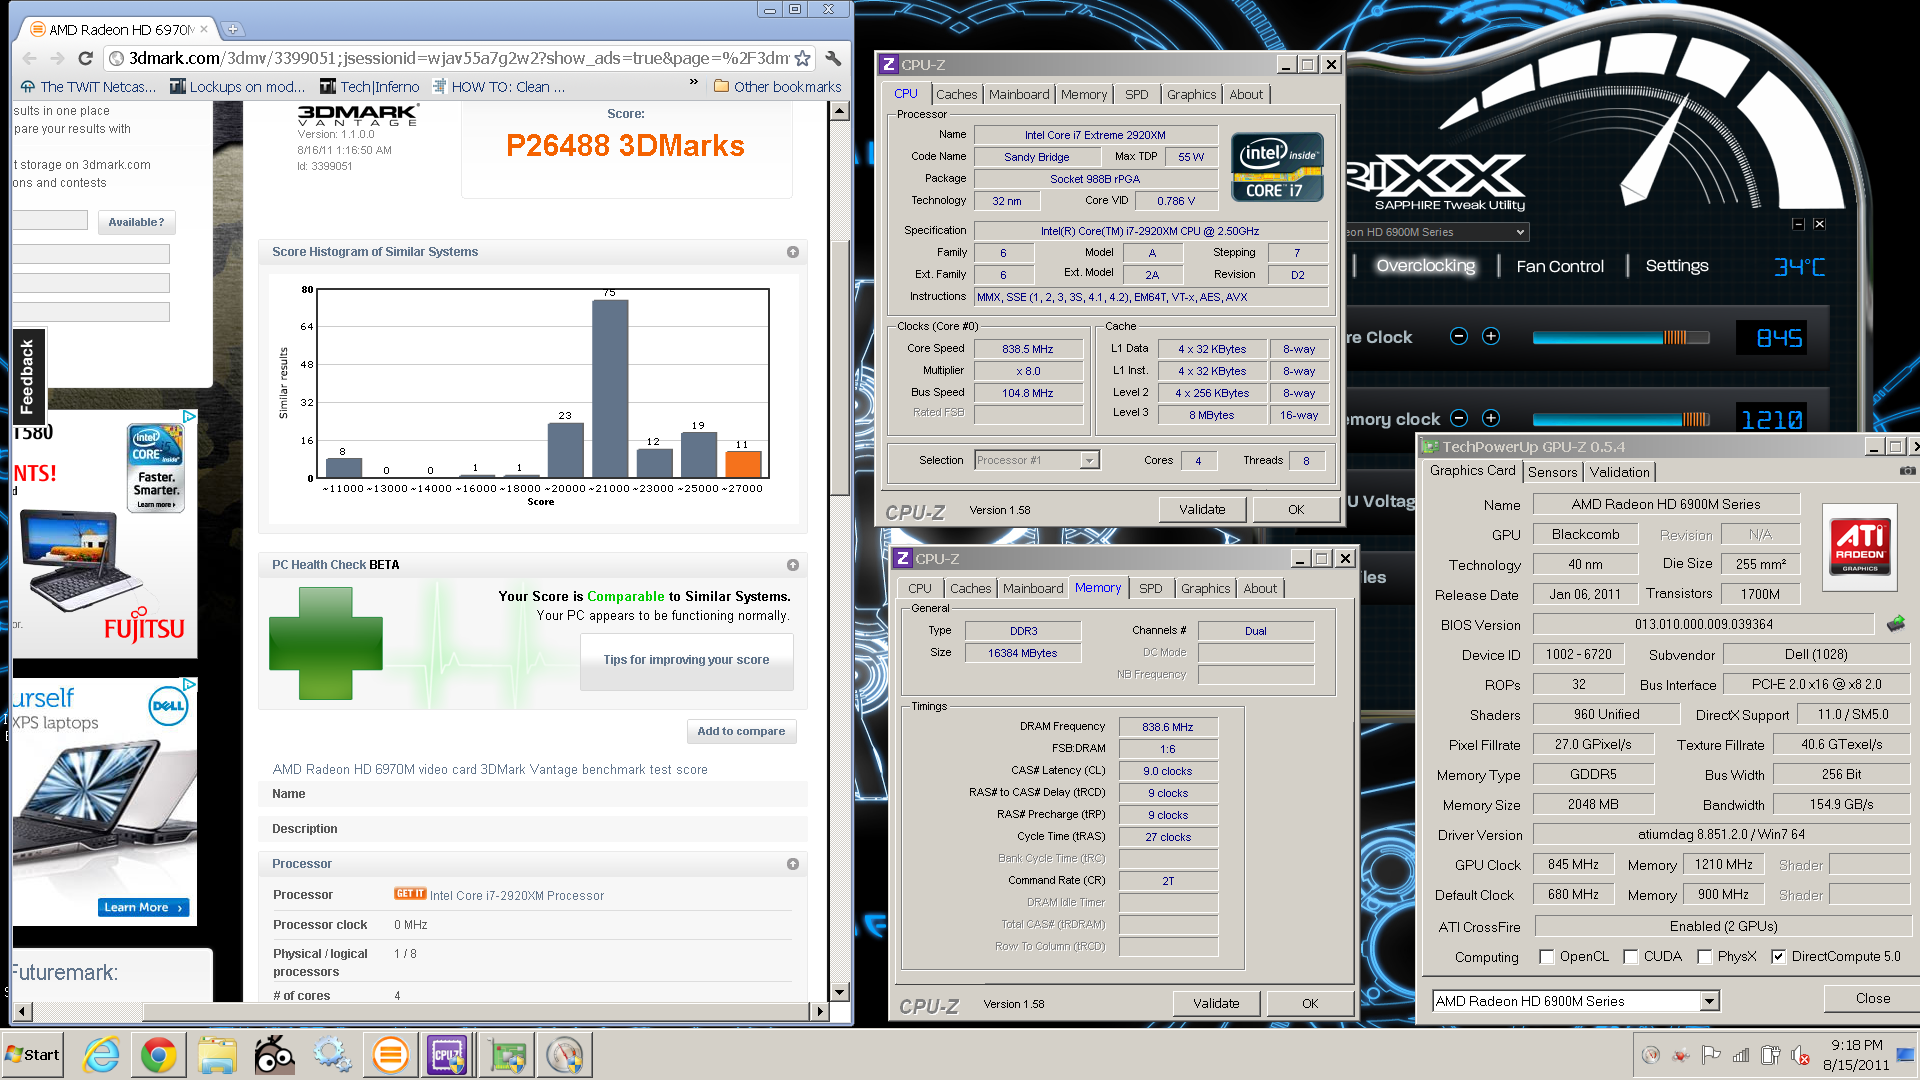Click the Start button
The width and height of the screenshot is (1920, 1080).
tap(32, 1055)
